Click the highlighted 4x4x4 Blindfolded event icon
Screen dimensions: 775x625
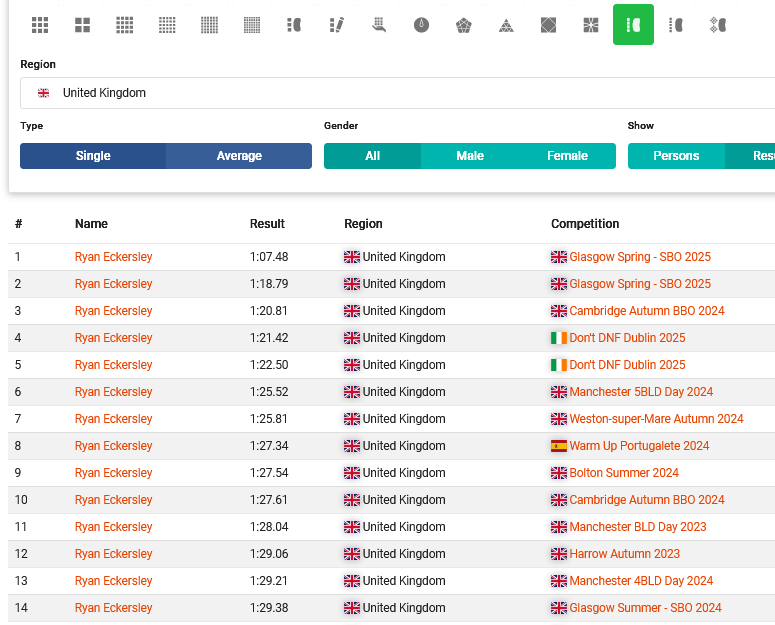[633, 25]
